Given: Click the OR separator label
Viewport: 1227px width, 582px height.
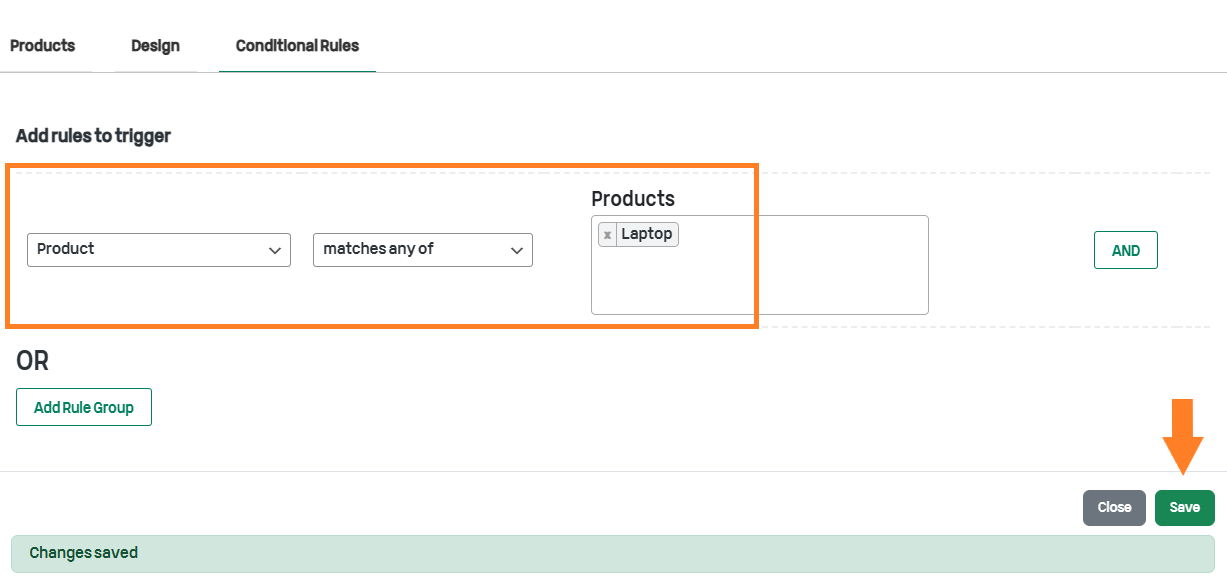Looking at the screenshot, I should tap(33, 361).
